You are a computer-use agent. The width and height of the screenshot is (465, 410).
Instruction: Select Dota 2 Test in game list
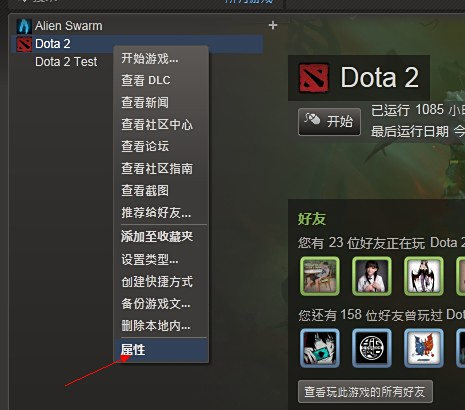66,62
